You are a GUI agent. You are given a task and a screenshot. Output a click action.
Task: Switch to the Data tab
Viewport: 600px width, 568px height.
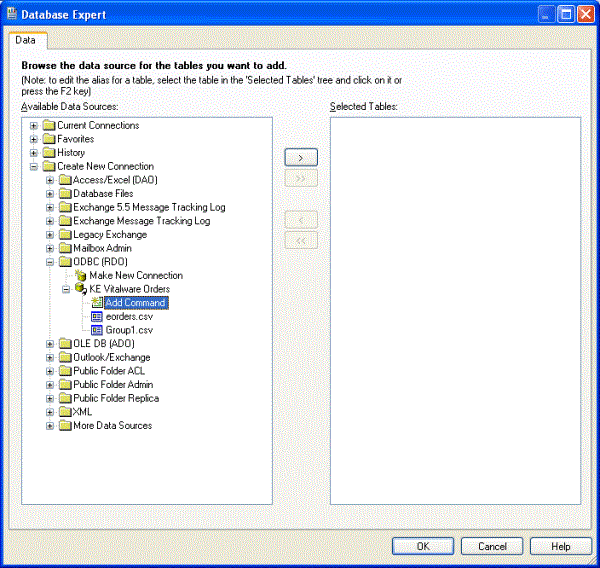pos(26,40)
